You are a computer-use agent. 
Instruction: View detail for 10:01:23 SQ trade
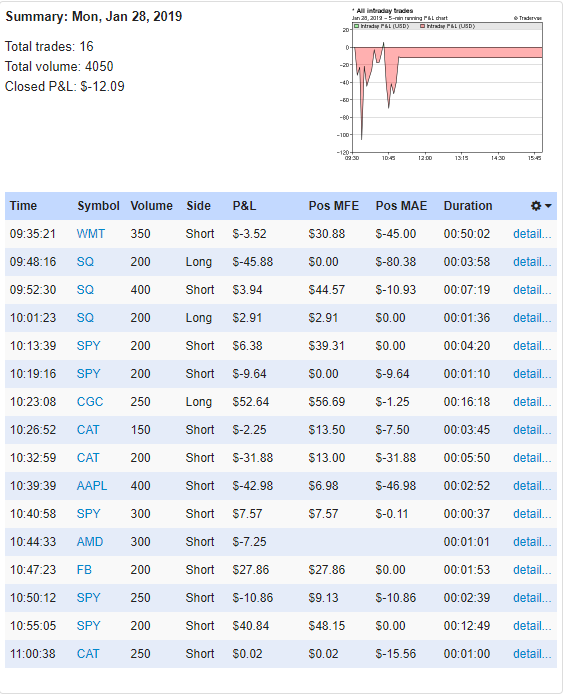(x=532, y=318)
